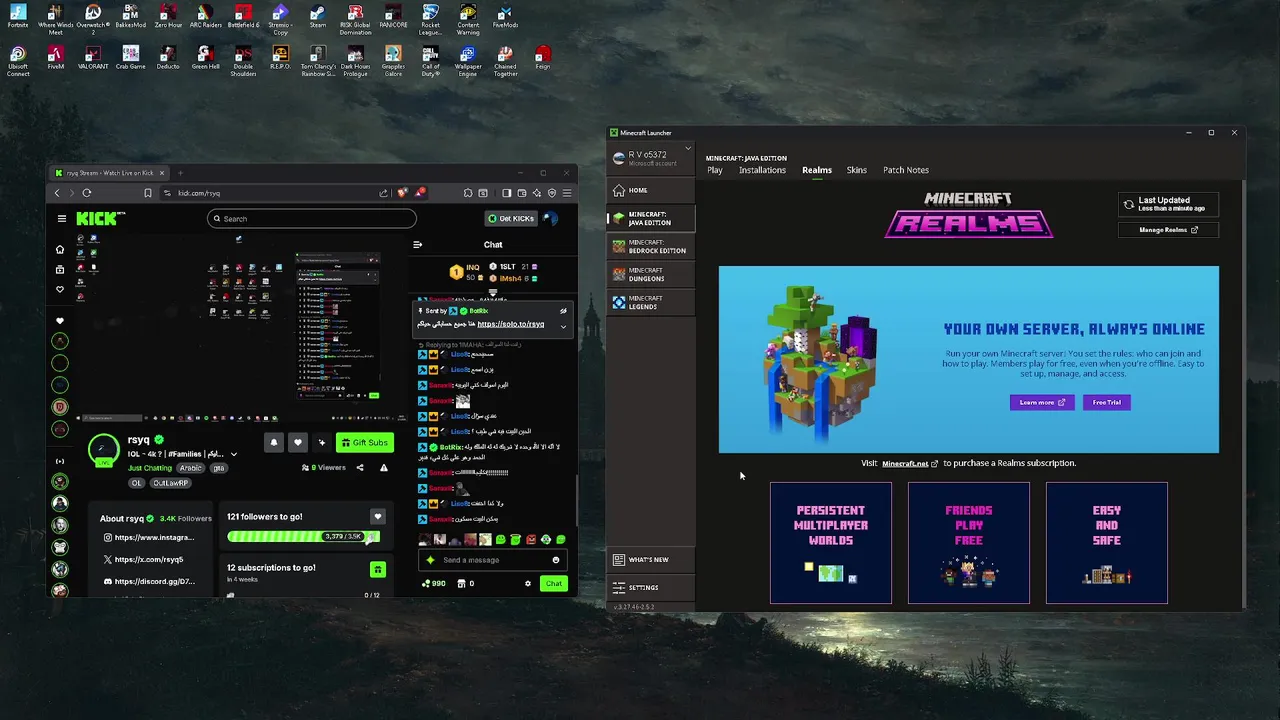Screen dimensions: 1280x720
Task: Click the Realms Free Trial button
Action: [1106, 402]
